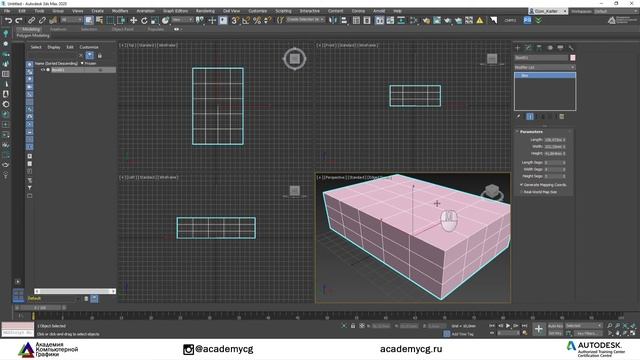
Task: Click the yellow warning triangle icon
Action: tap(480, 20)
